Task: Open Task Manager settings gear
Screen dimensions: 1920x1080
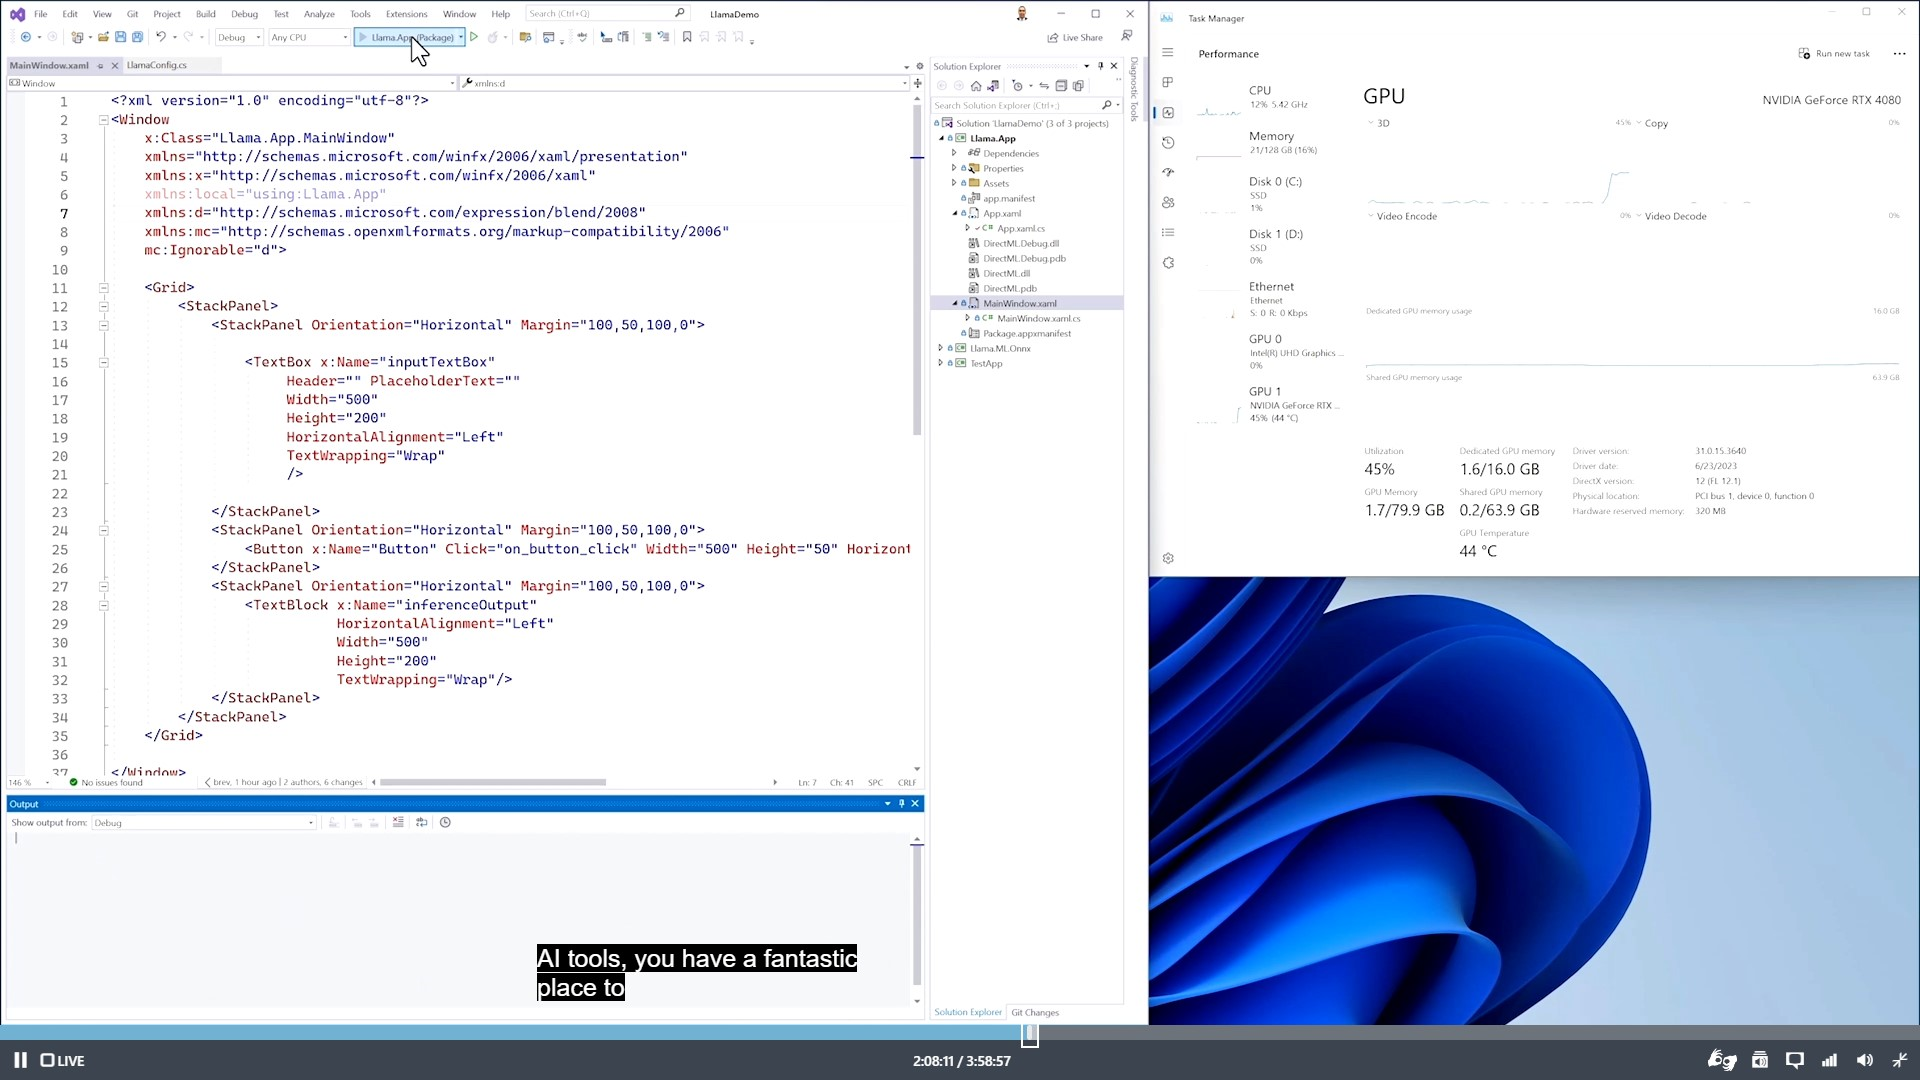Action: [x=1167, y=558]
